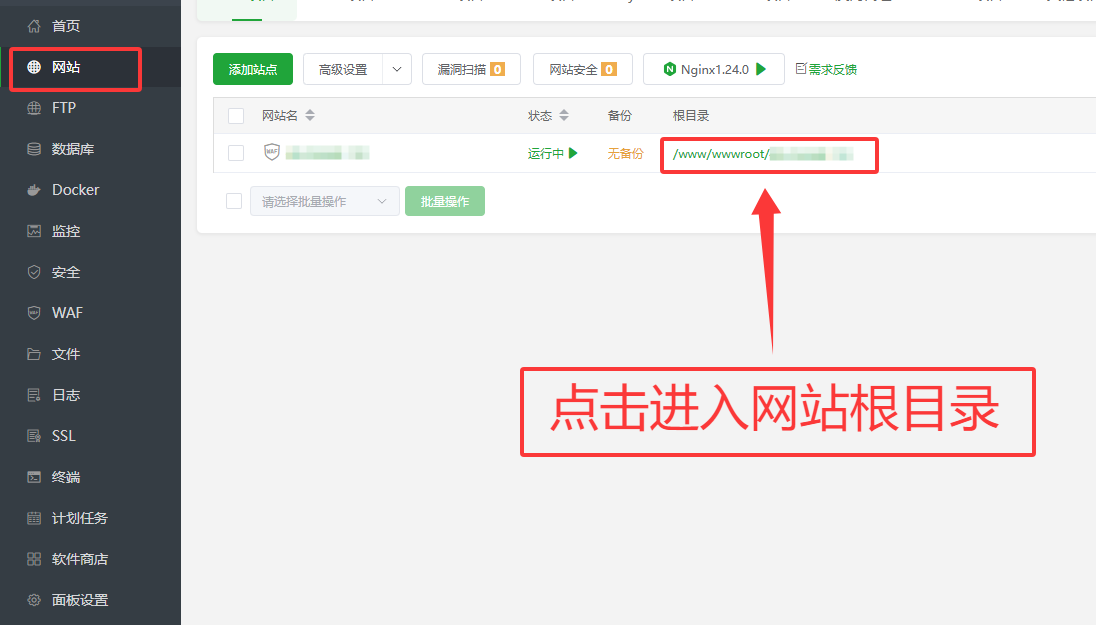Open the 网站 menu in sidebar
1096x625 pixels.
coord(66,67)
